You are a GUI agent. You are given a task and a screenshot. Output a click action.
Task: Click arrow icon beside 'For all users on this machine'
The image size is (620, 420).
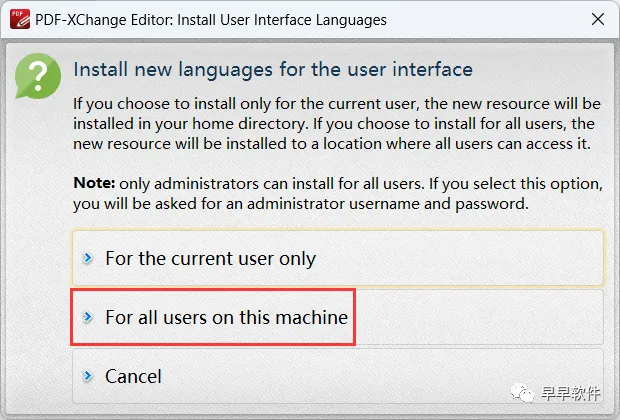click(x=88, y=318)
